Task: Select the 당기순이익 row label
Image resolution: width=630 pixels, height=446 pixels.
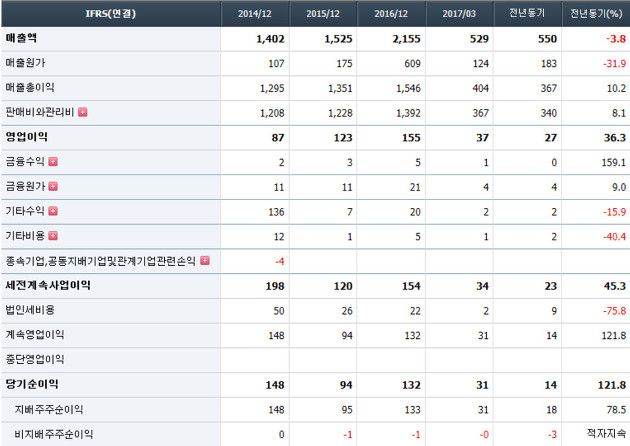Action: (32, 384)
